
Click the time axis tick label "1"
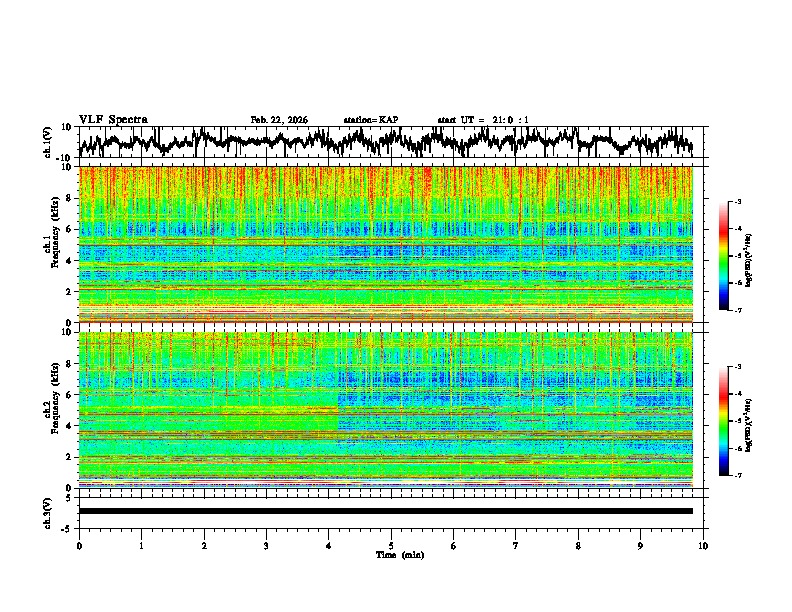click(x=141, y=546)
